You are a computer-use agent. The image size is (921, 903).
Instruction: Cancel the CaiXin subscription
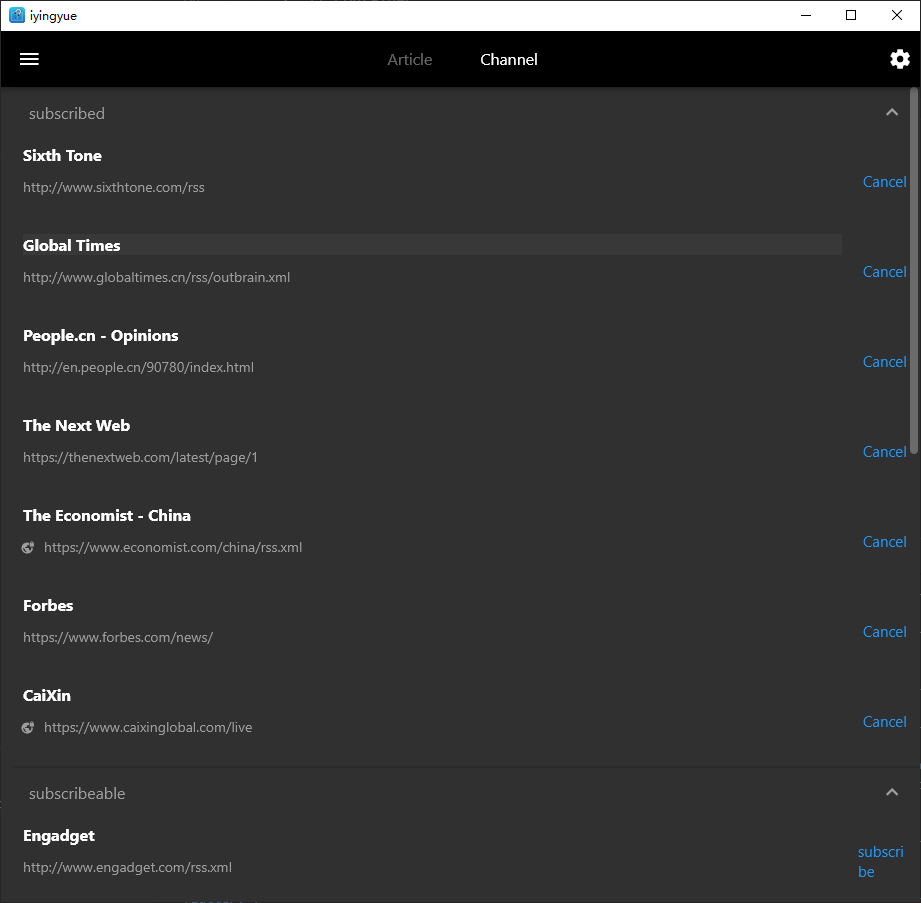point(884,721)
